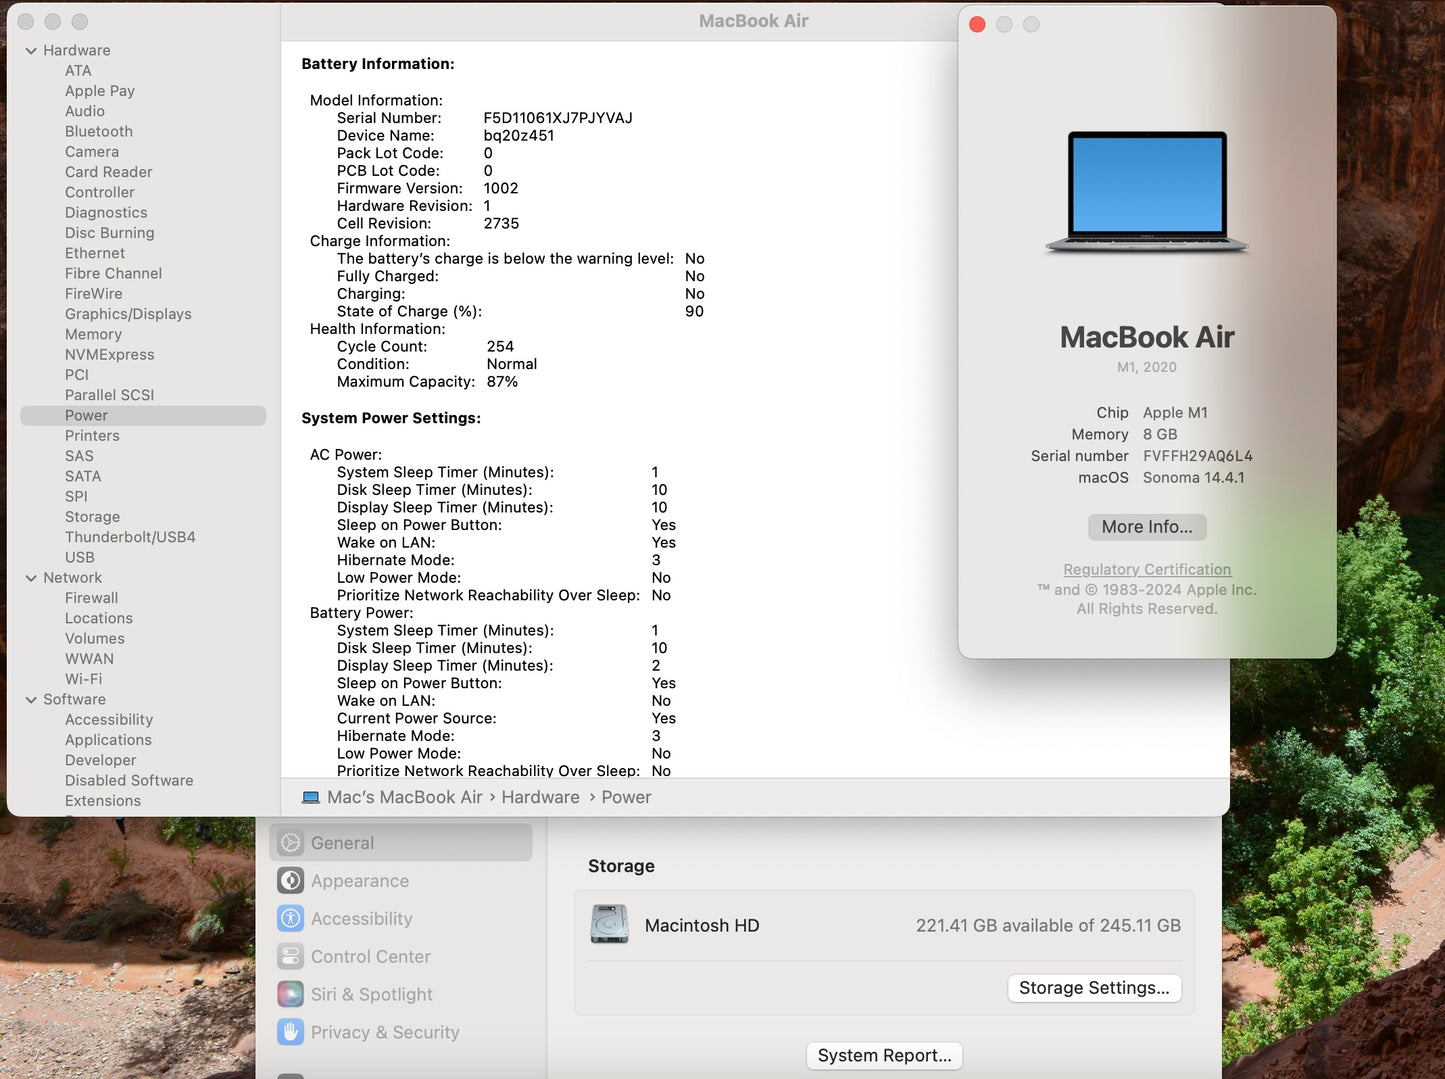Open the Regulatory Certification link
This screenshot has width=1445, height=1079.
click(1147, 570)
